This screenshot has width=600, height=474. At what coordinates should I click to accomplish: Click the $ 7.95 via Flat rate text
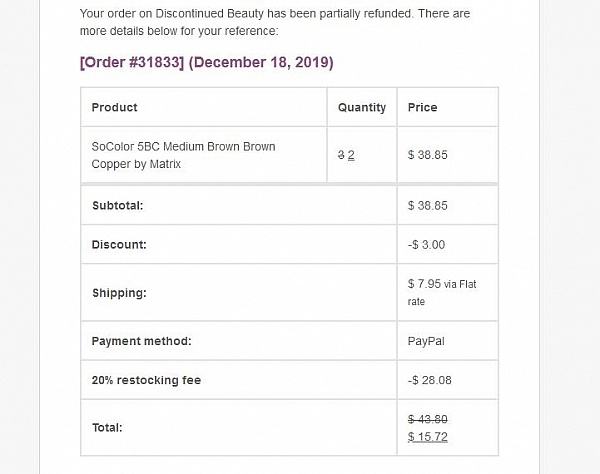(x=442, y=293)
